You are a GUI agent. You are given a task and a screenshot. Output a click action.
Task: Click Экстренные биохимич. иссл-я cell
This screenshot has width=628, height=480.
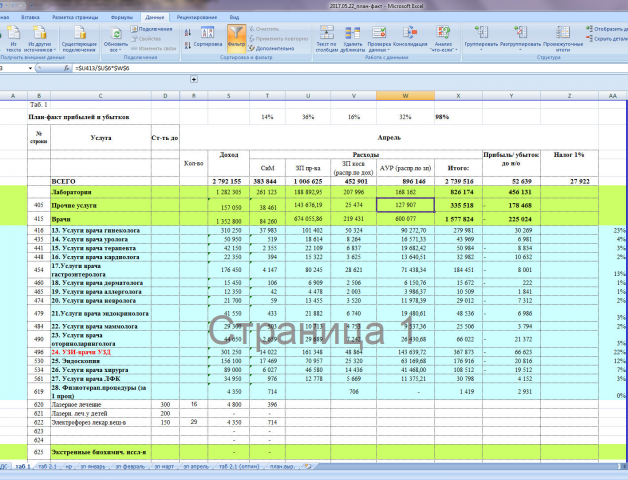tap(101, 452)
